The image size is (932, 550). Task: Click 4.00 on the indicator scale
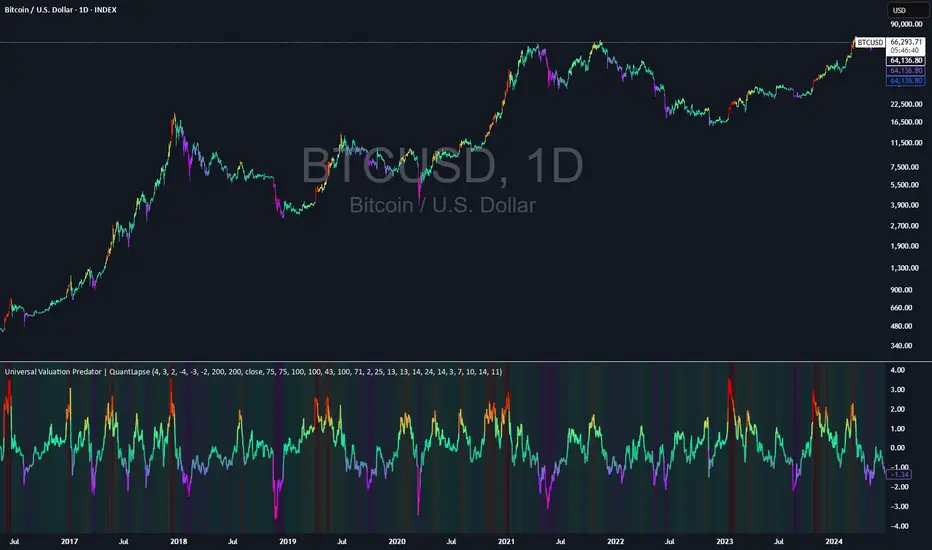tap(898, 370)
